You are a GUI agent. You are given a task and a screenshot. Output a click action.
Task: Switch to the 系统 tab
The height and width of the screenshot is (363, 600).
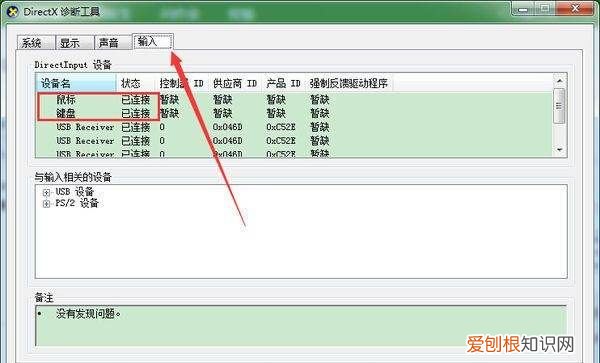(x=36, y=42)
